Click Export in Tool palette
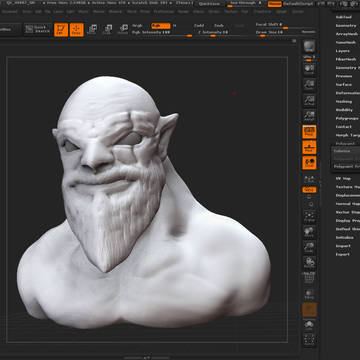This screenshot has width=360, height=360. [343, 254]
